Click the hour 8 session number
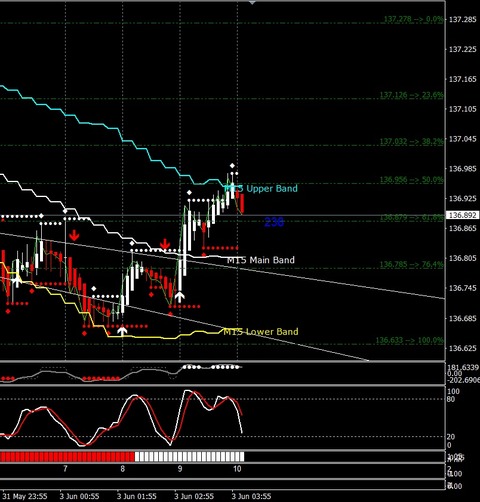Image resolution: width=480 pixels, height=502 pixels. tap(122, 469)
